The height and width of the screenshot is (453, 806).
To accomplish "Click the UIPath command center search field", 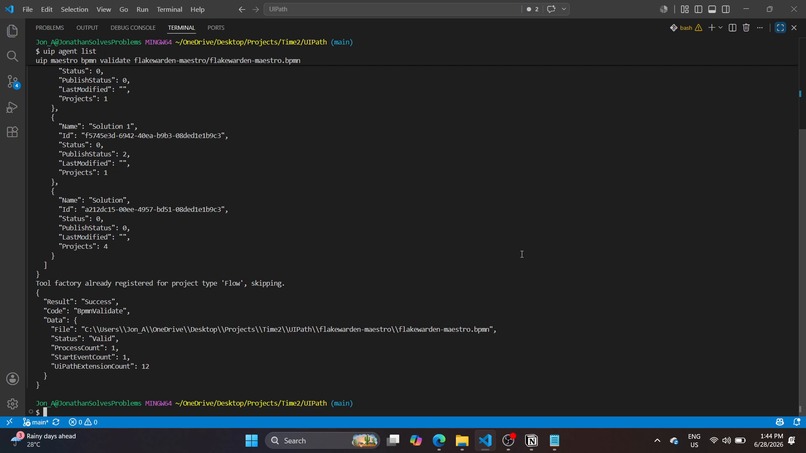I will tap(392, 9).
